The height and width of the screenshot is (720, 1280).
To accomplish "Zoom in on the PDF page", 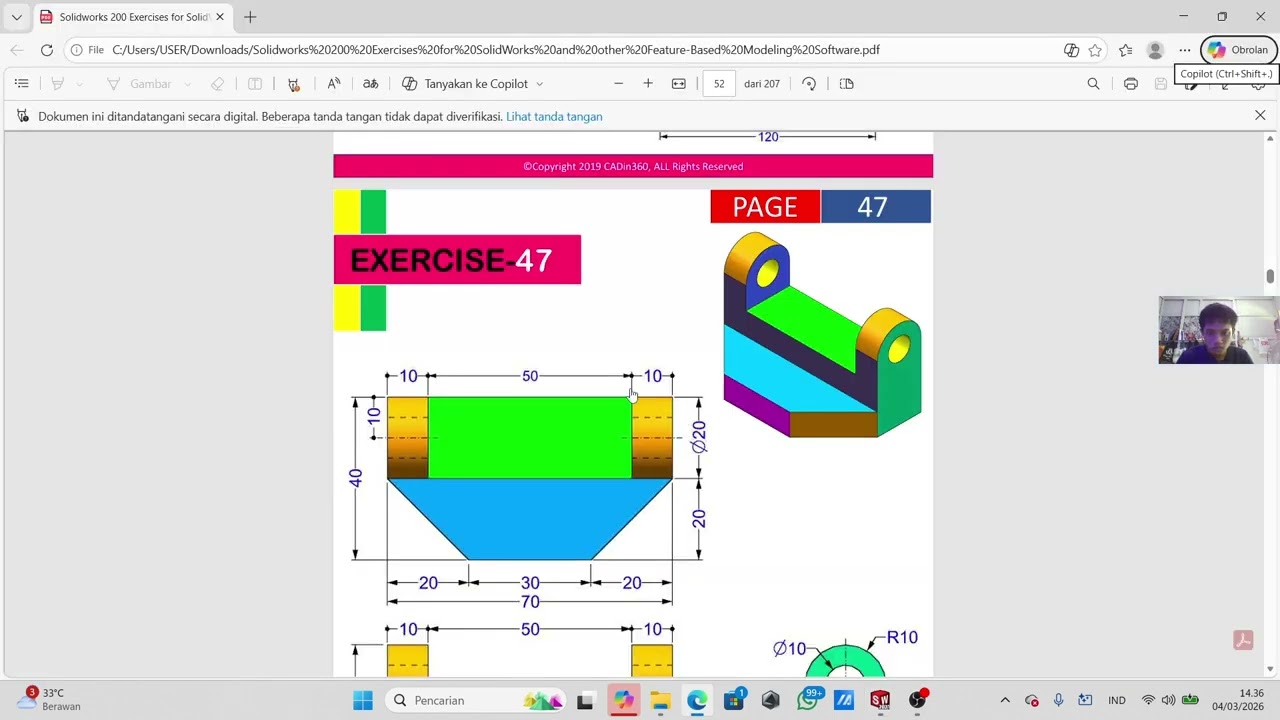I will [x=648, y=84].
